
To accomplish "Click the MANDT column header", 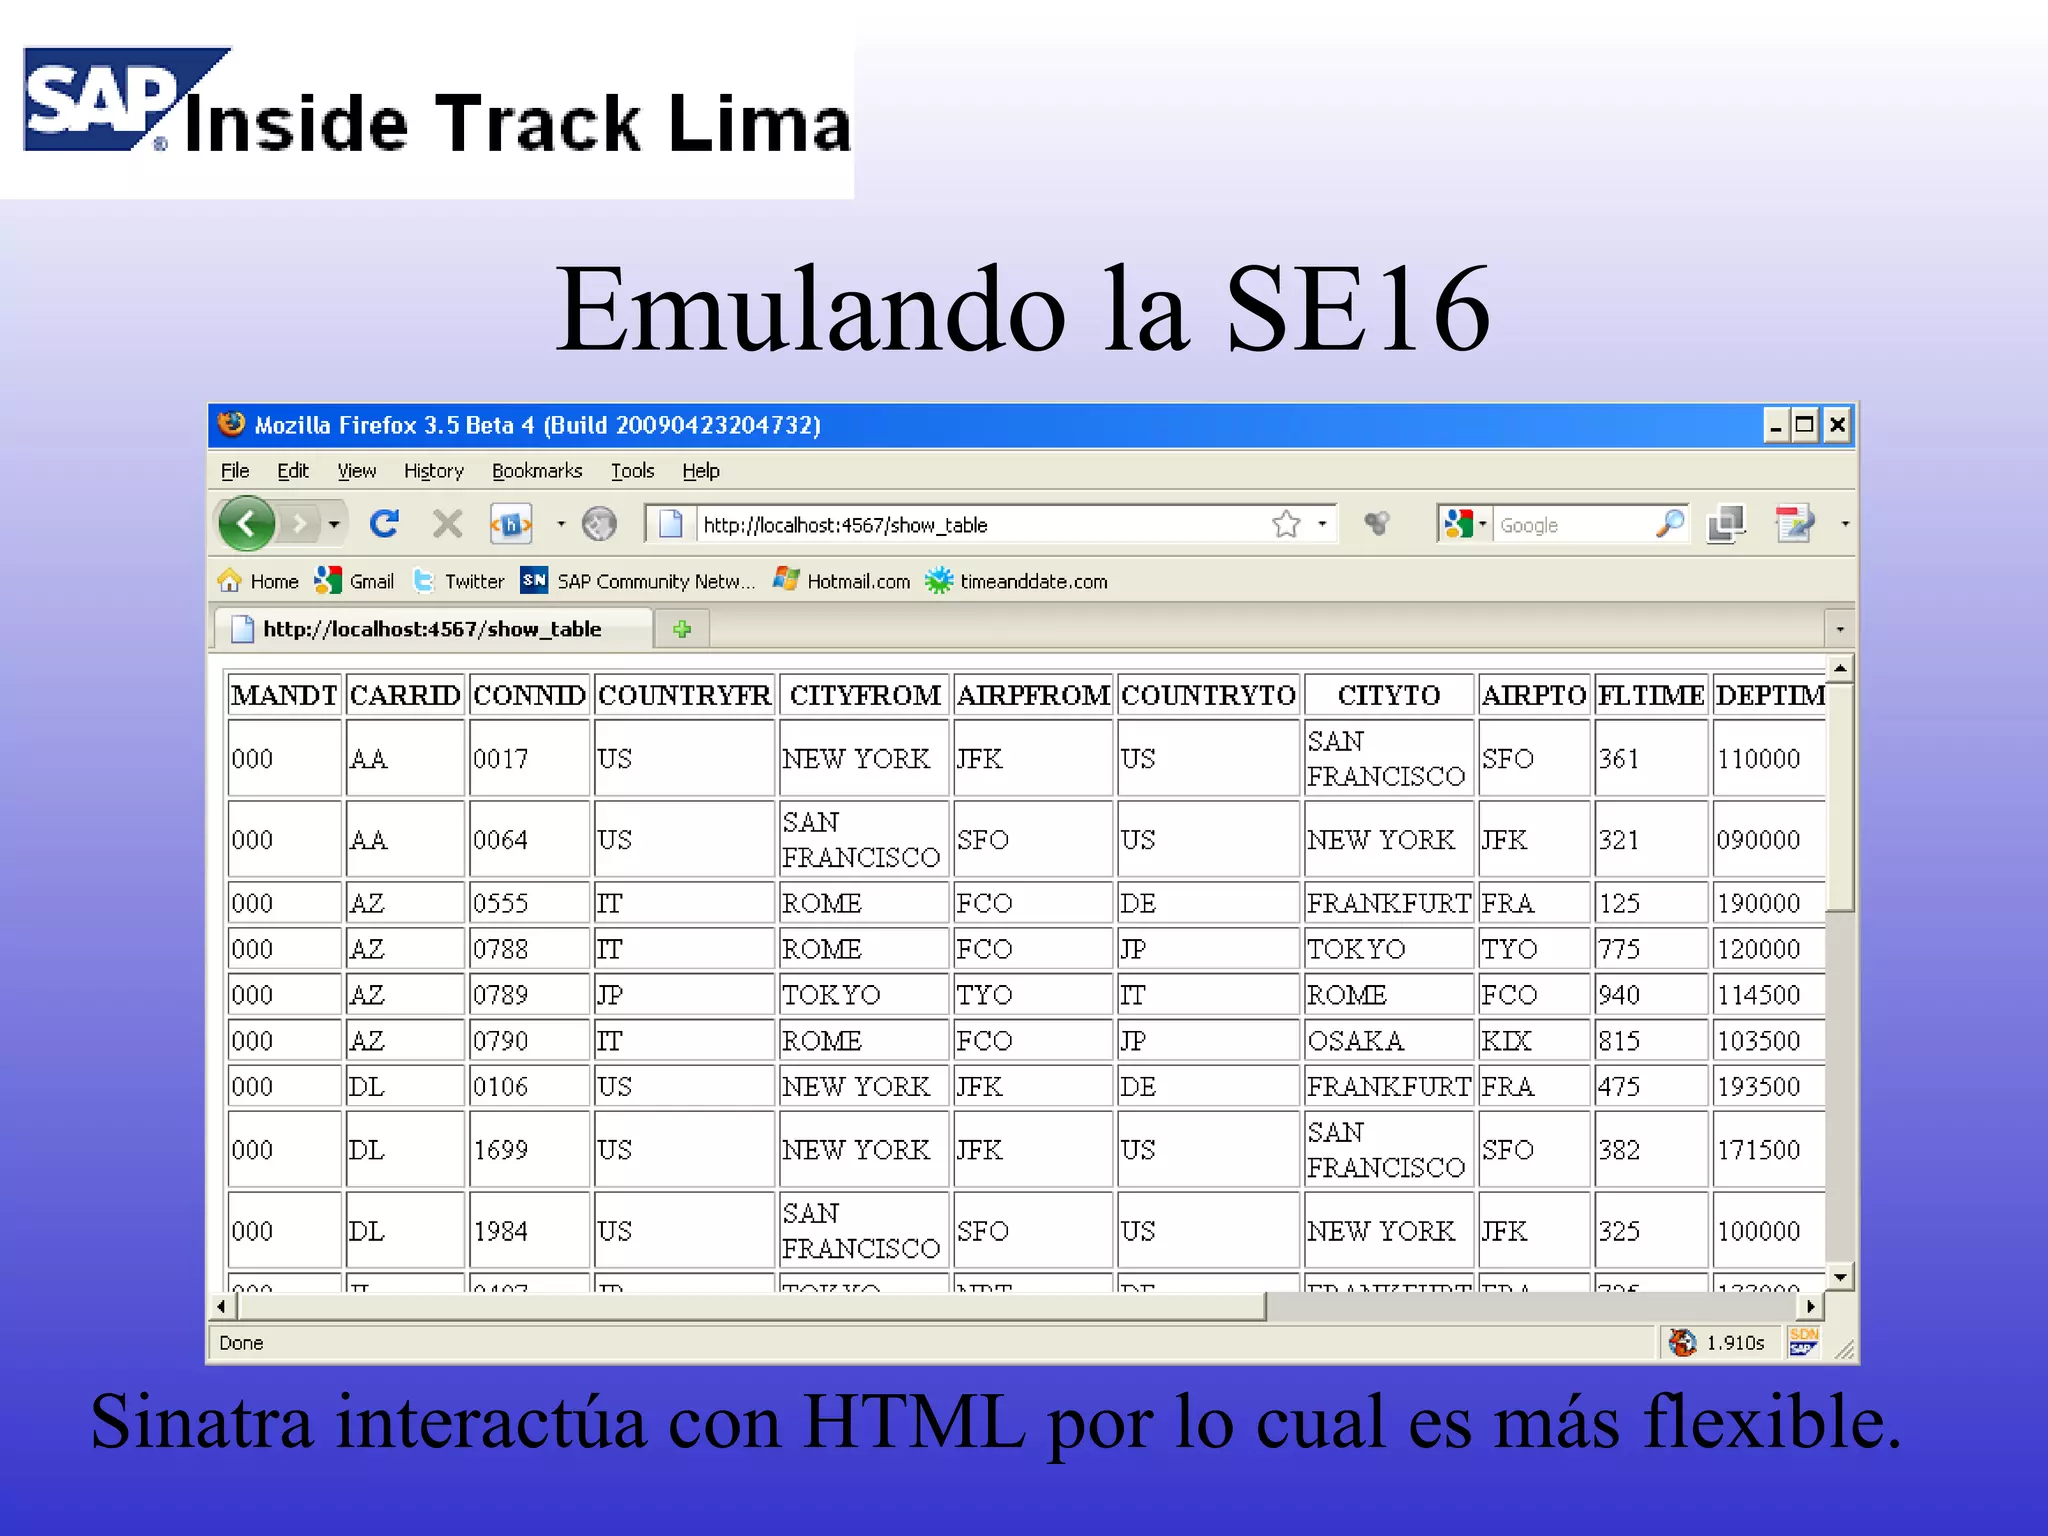I will (284, 695).
